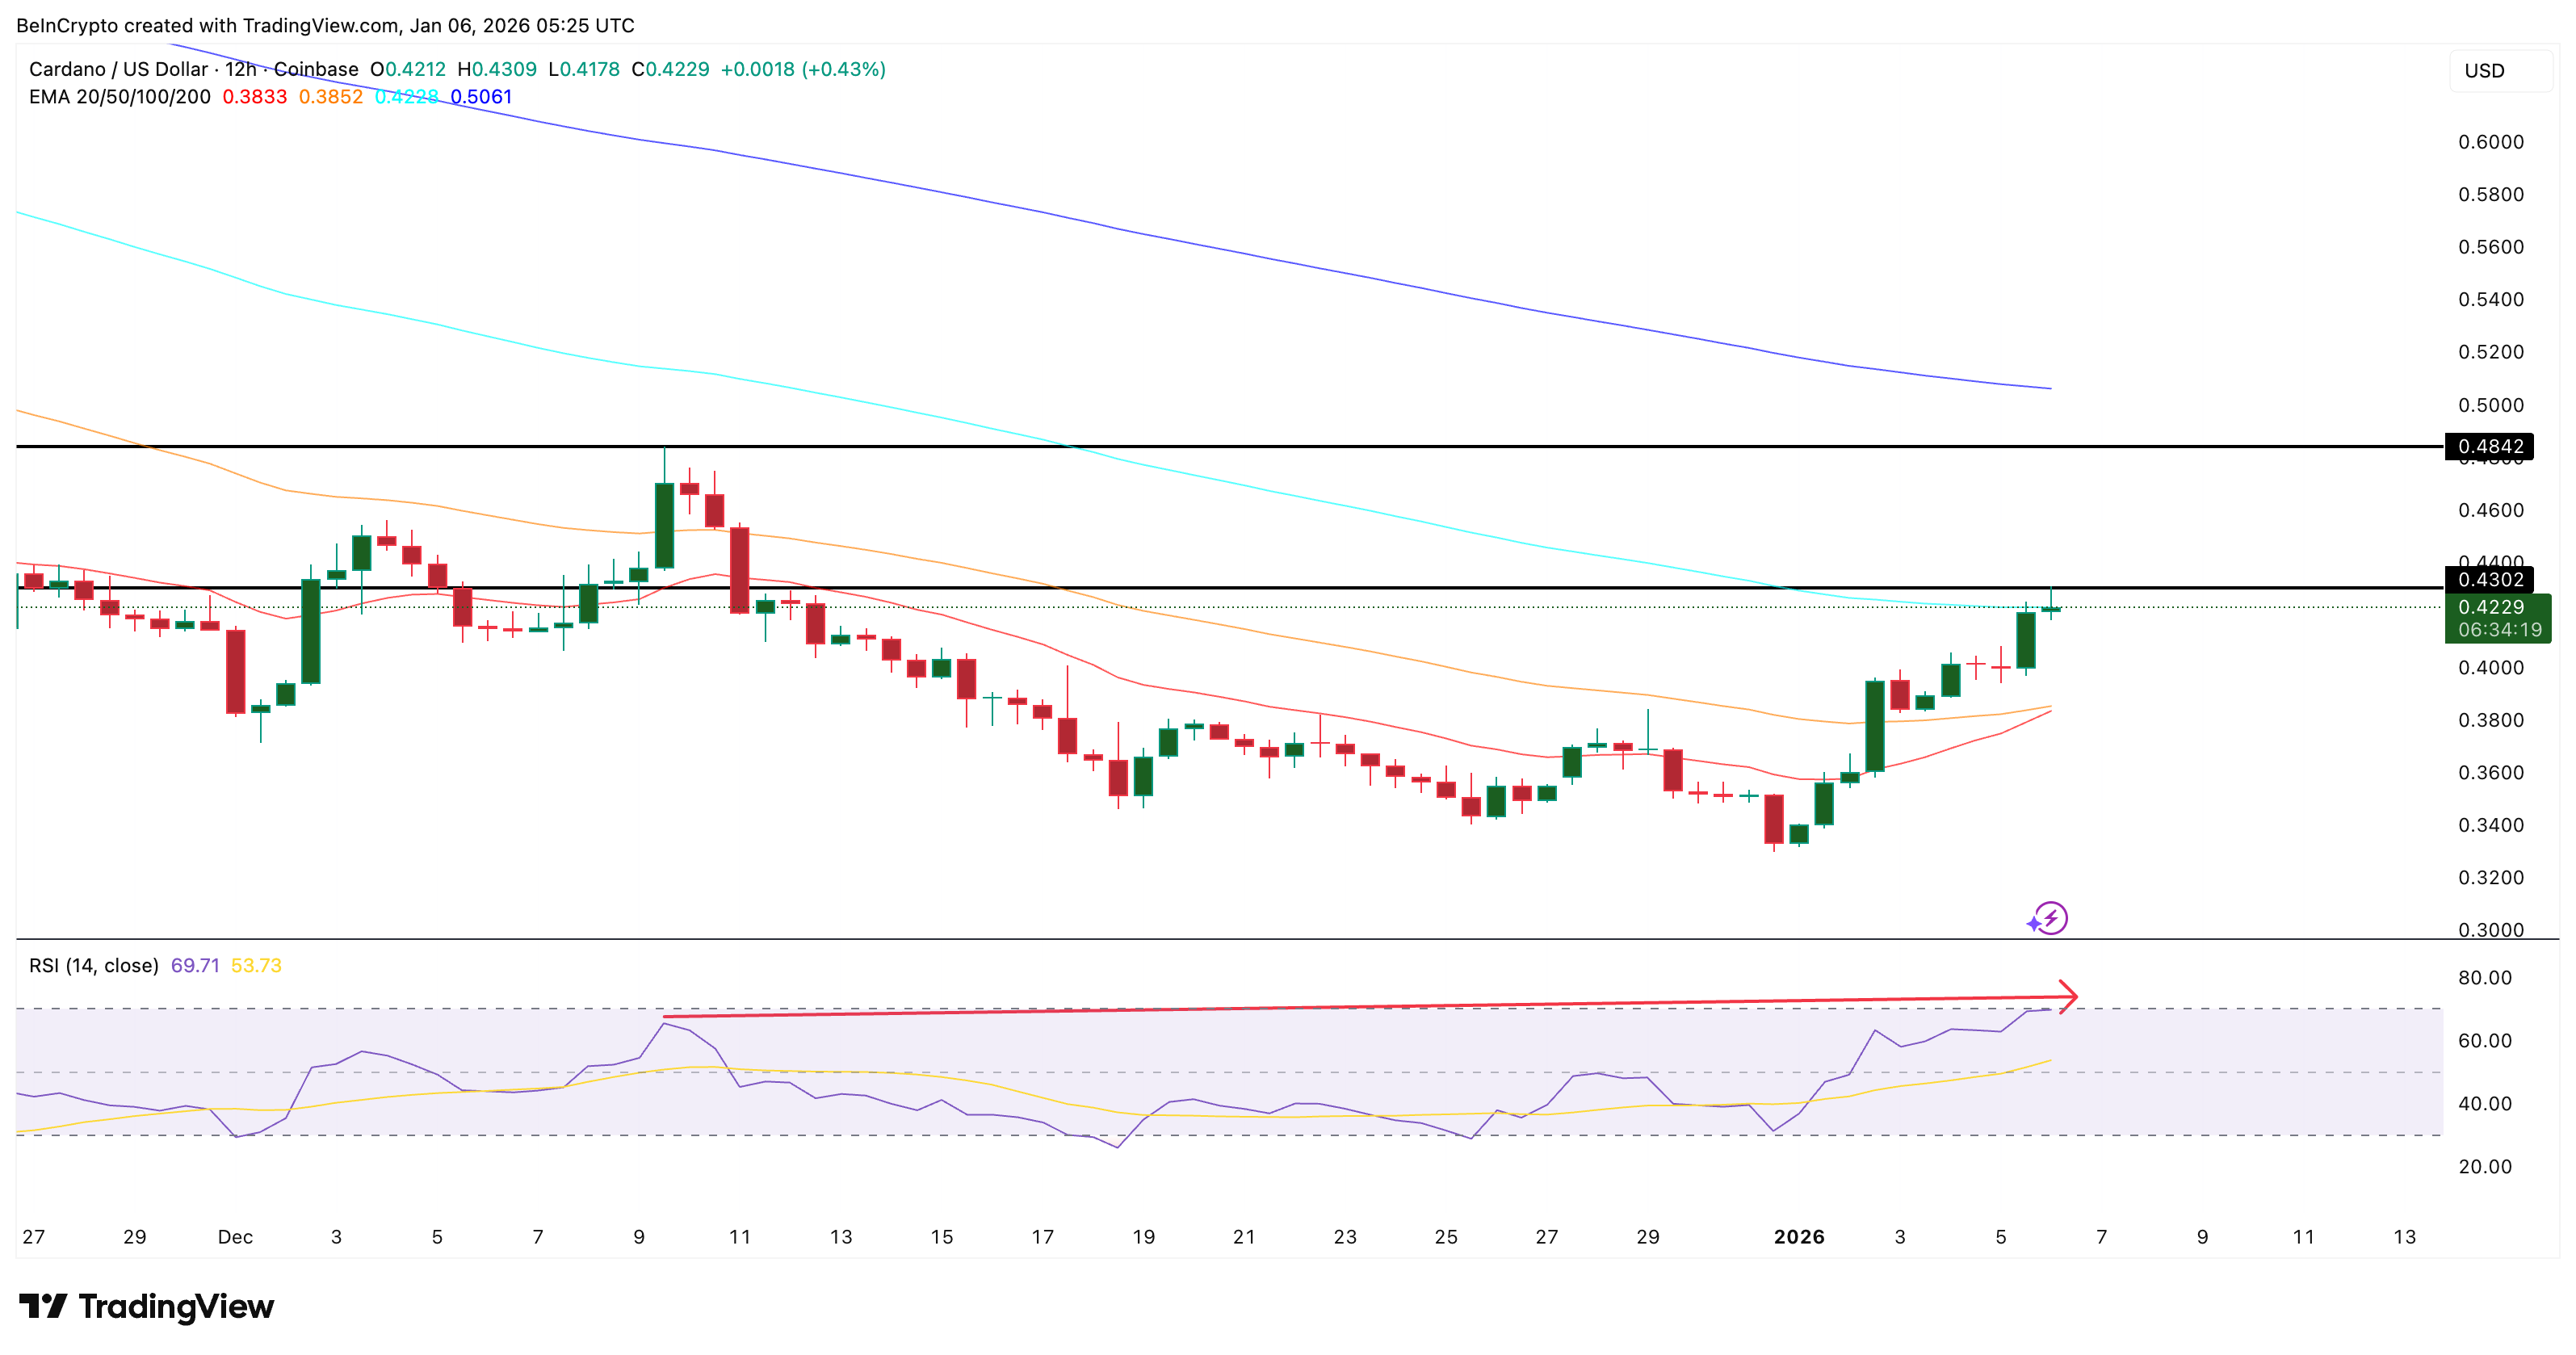The height and width of the screenshot is (1355, 2576).
Task: Click the RSI value 69.71
Action: 197,965
